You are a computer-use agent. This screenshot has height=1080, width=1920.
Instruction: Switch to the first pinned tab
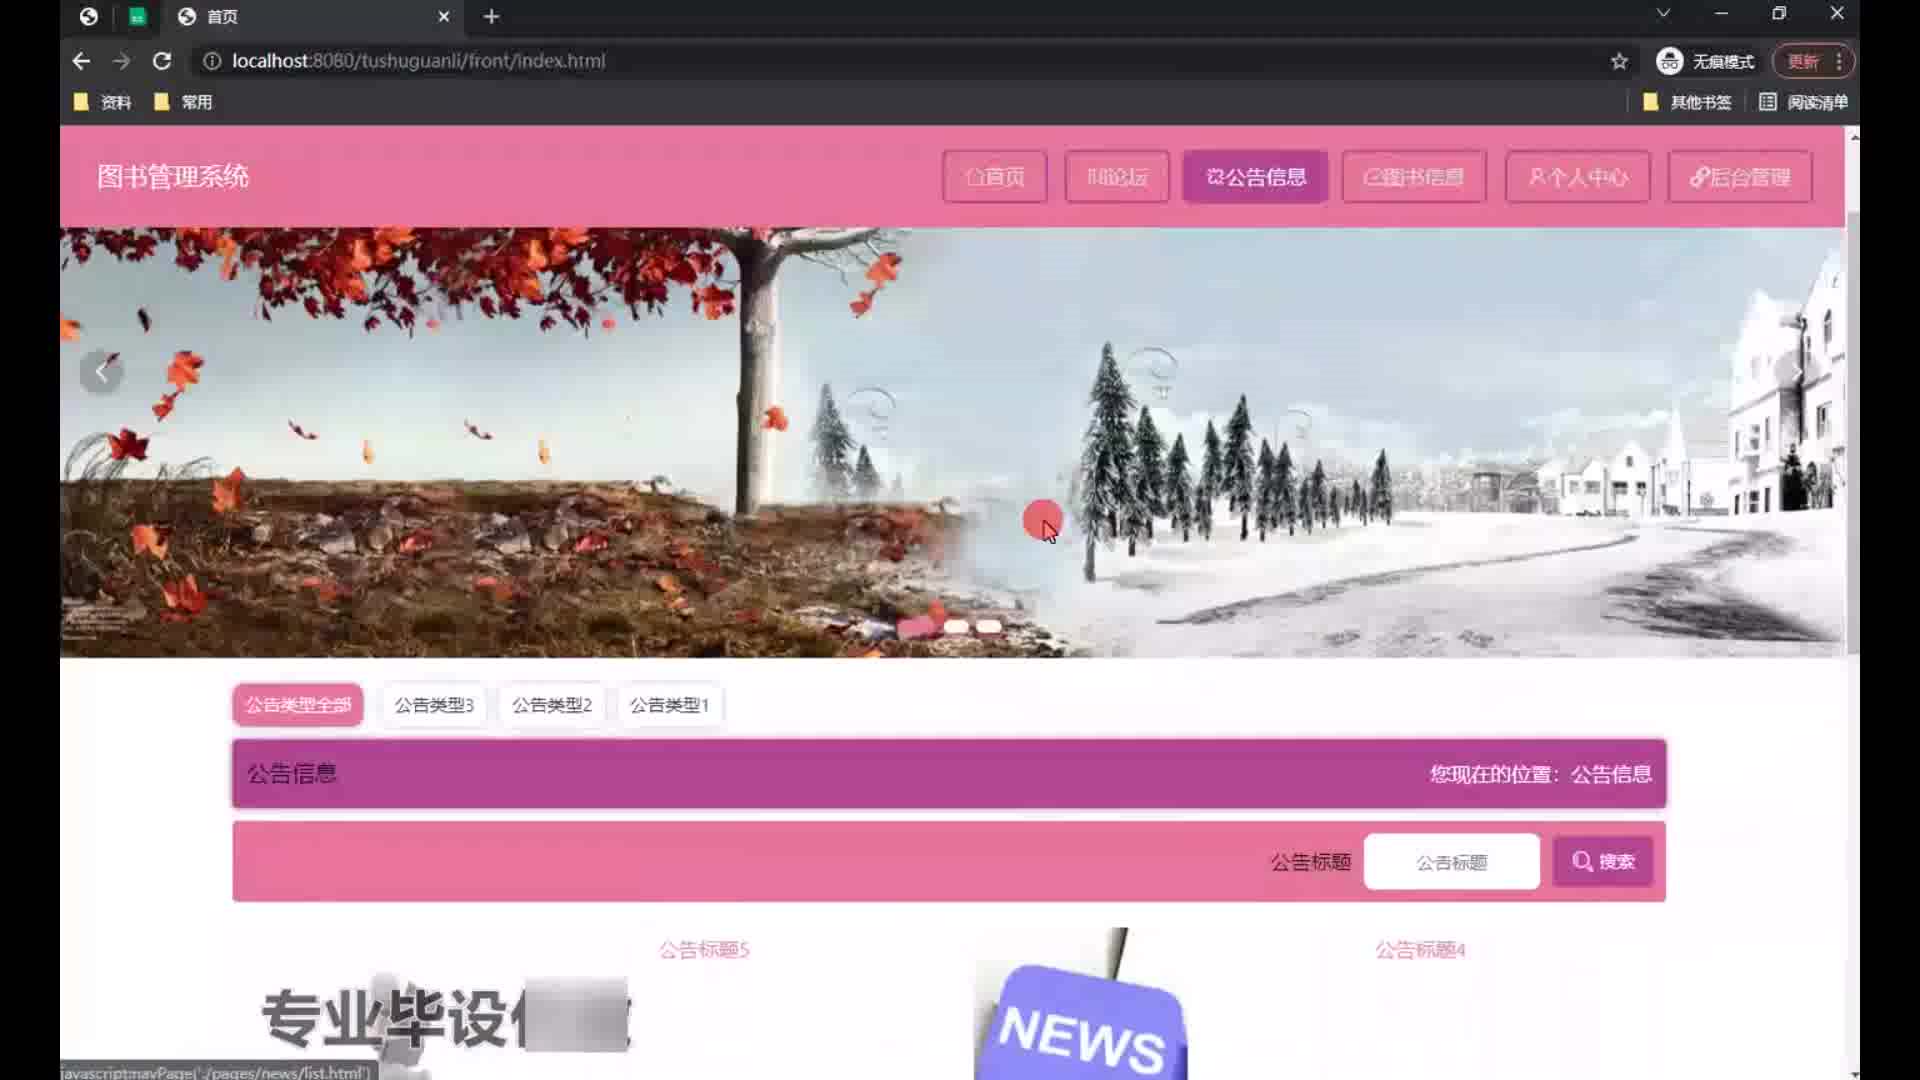pyautogui.click(x=89, y=16)
